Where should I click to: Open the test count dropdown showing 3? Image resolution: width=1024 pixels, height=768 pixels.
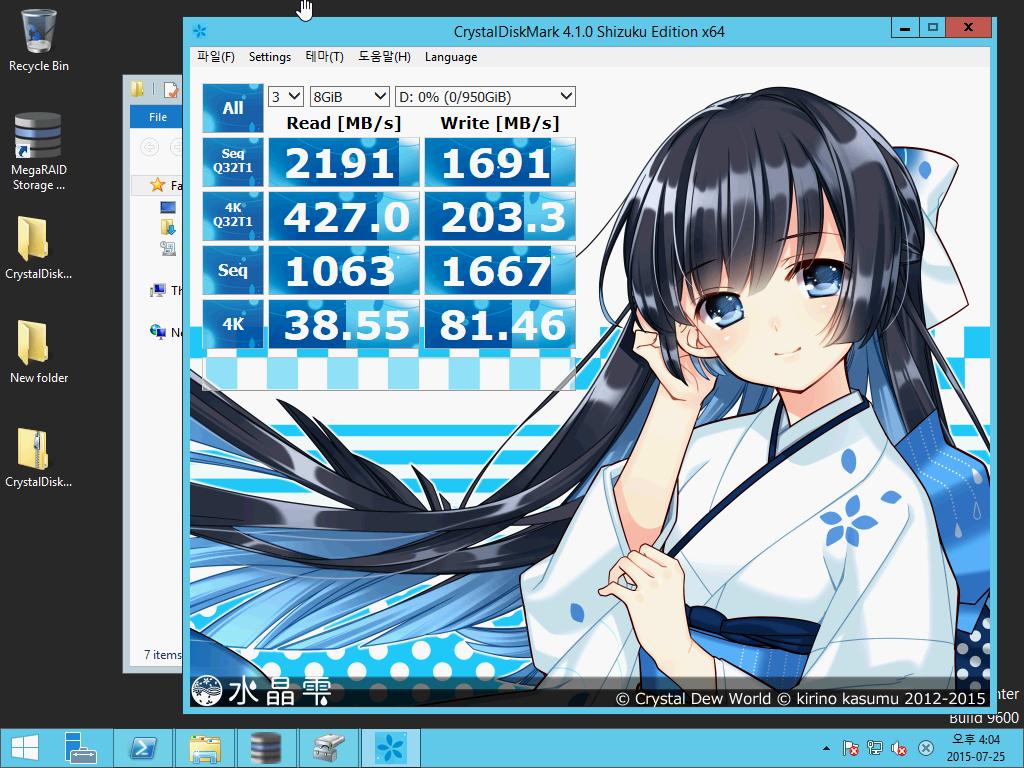(286, 97)
